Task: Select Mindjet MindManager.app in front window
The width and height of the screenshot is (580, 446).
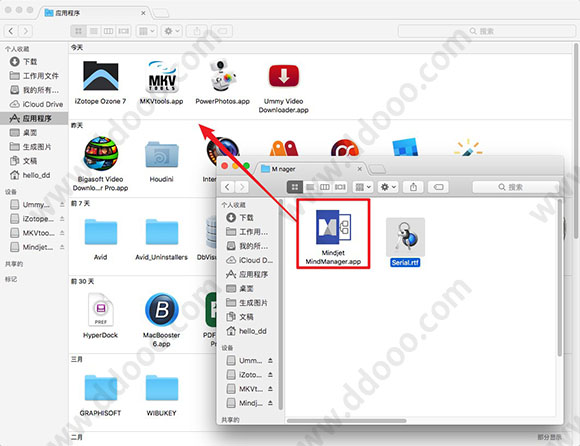Action: coord(333,227)
